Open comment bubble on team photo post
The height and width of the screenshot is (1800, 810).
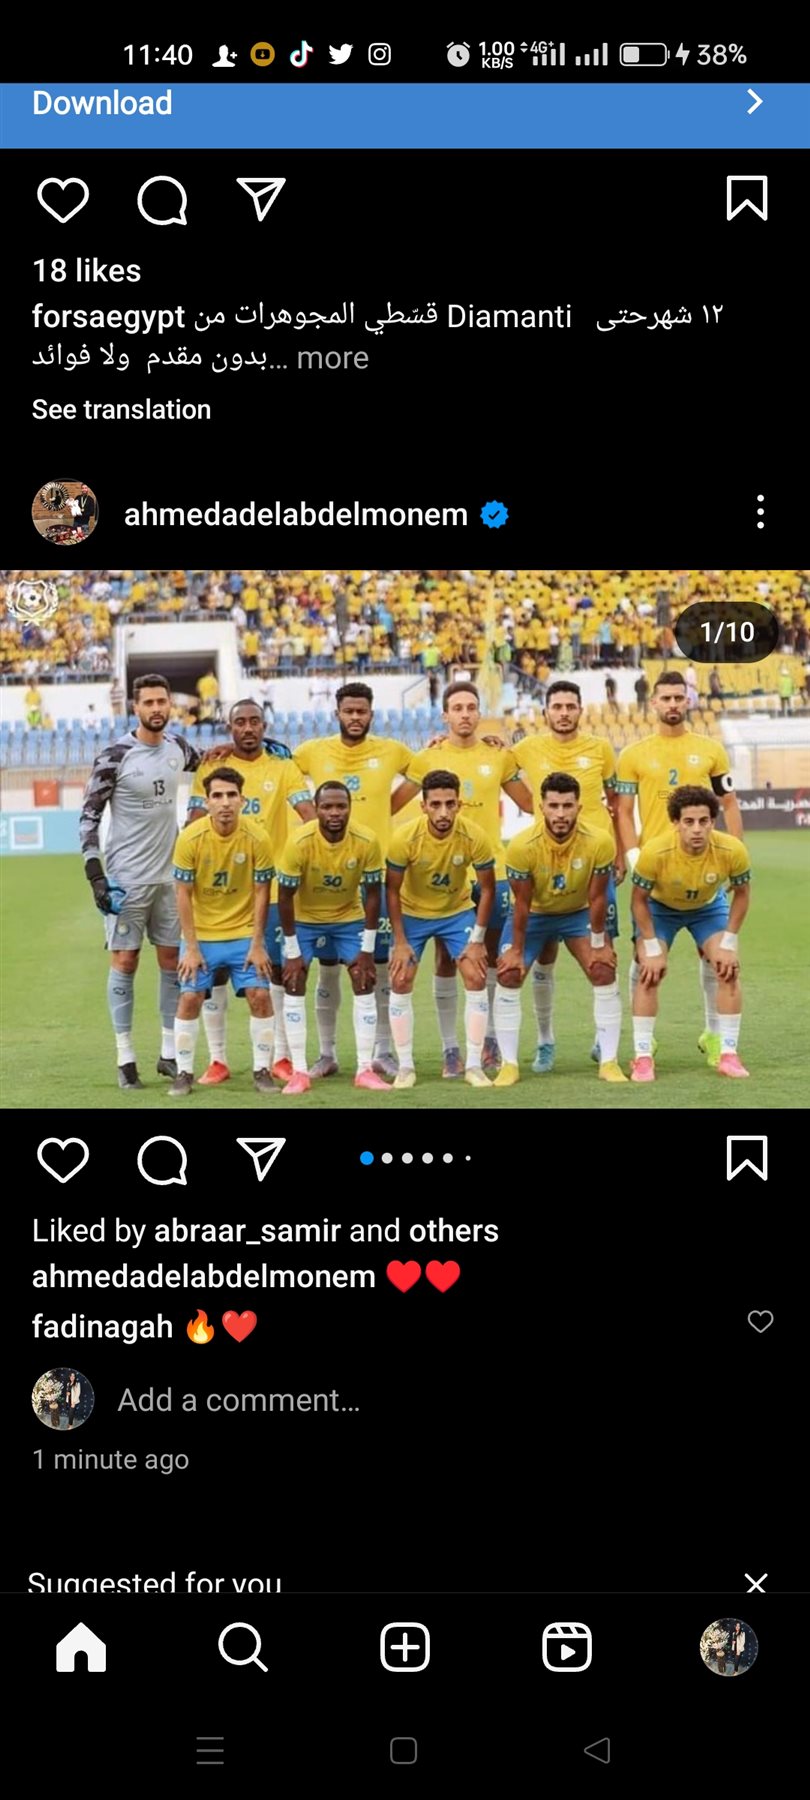click(162, 1160)
